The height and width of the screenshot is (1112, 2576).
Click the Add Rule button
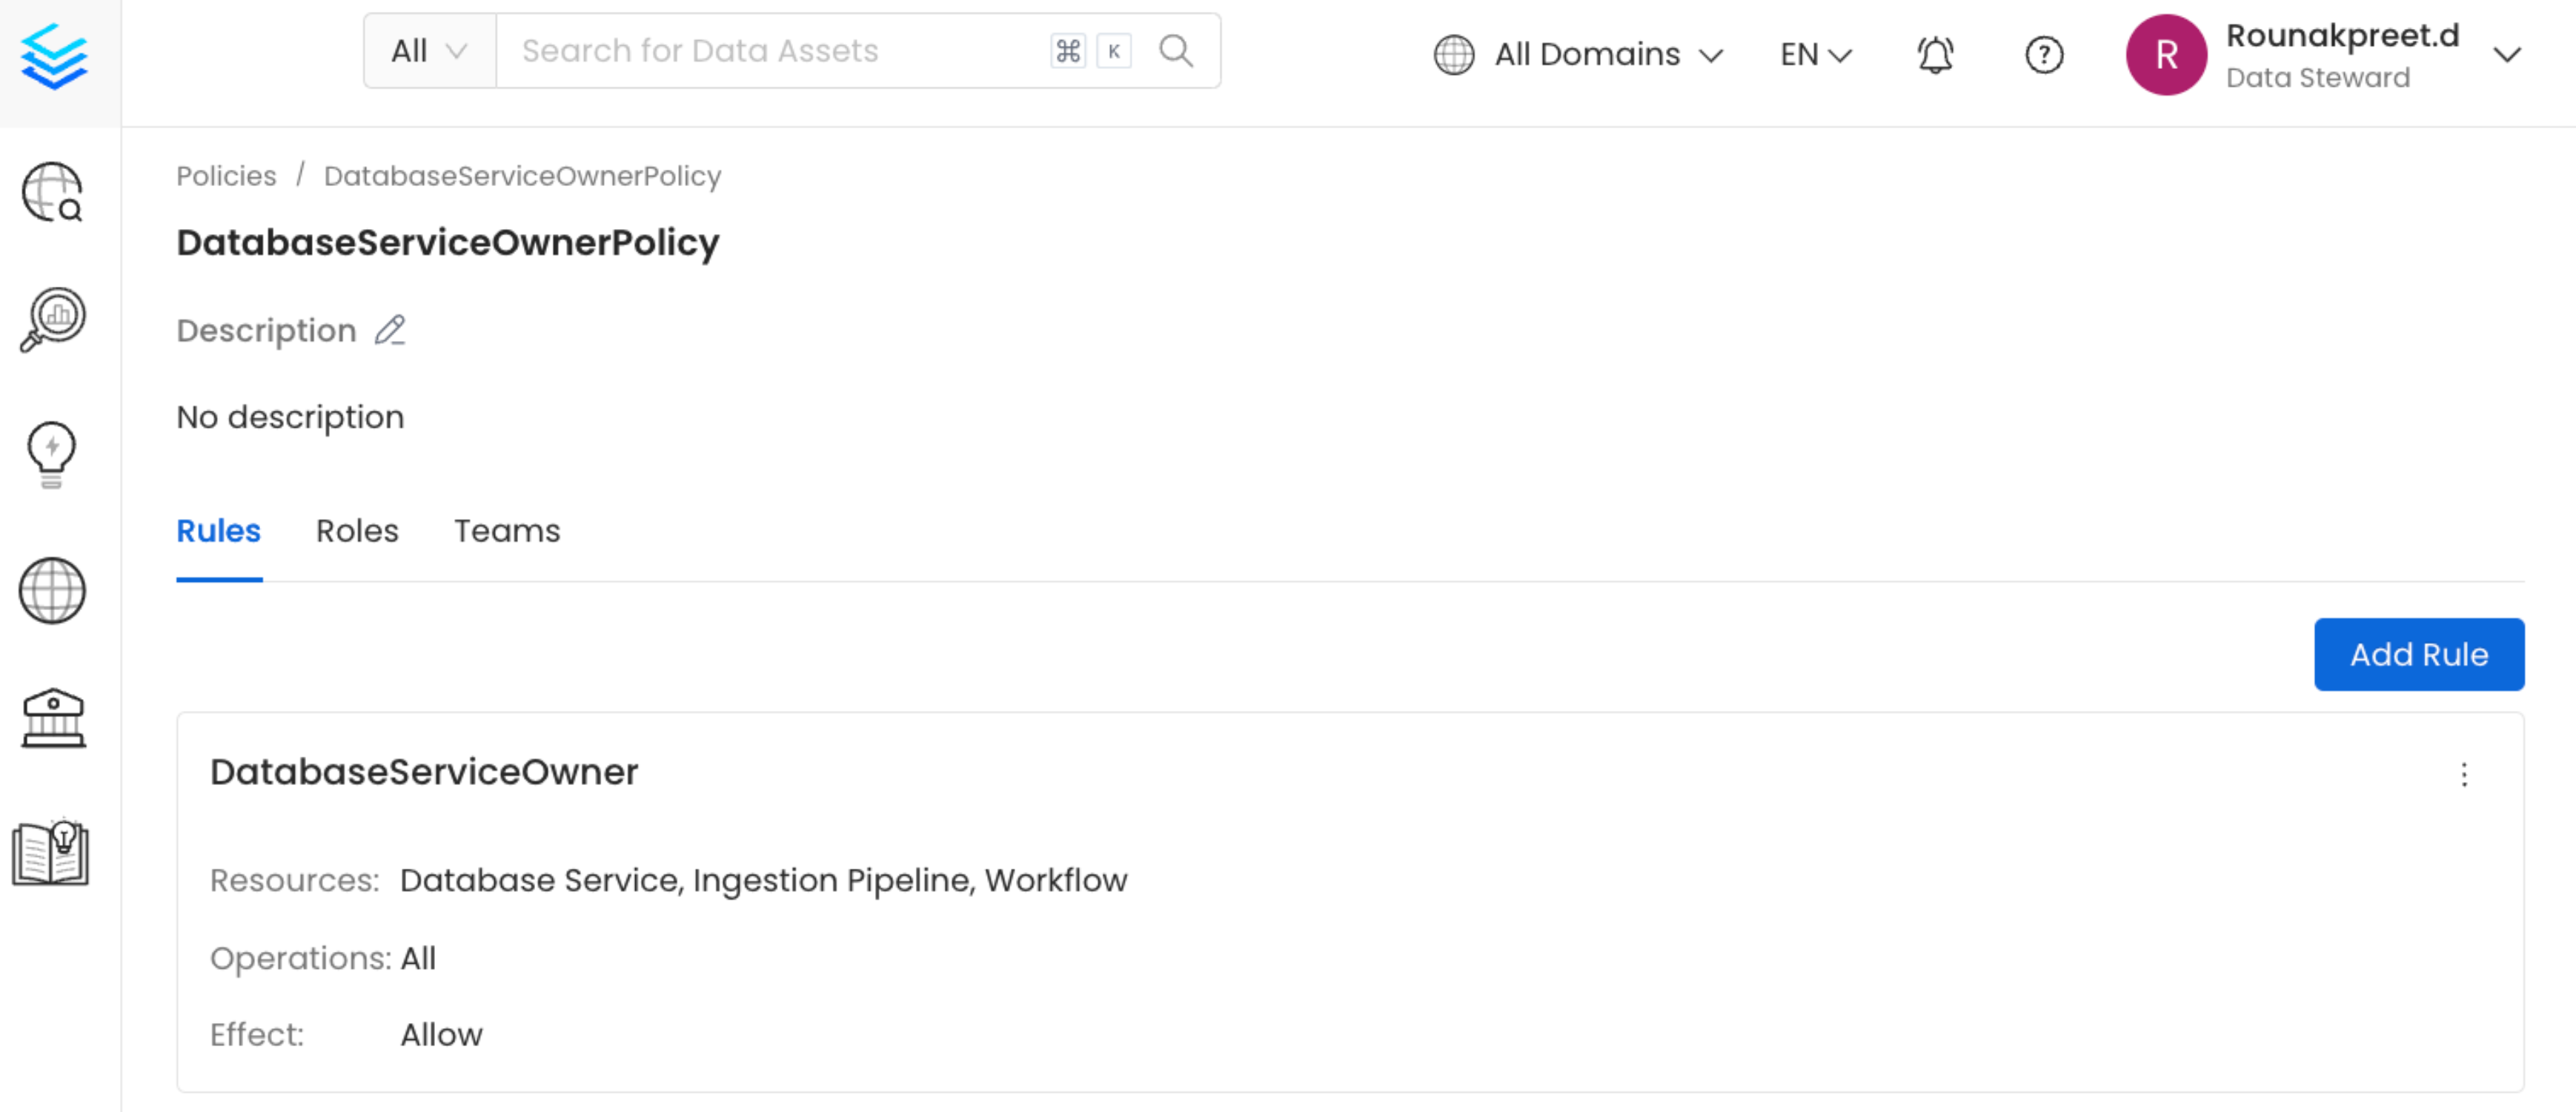click(x=2419, y=654)
